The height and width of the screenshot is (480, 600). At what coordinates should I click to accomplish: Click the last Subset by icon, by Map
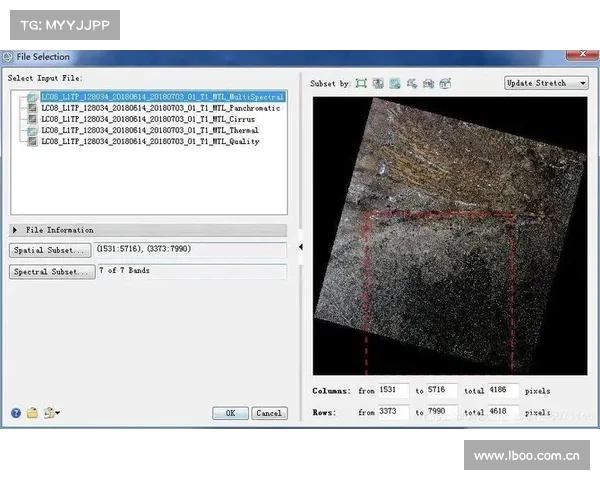pos(445,83)
